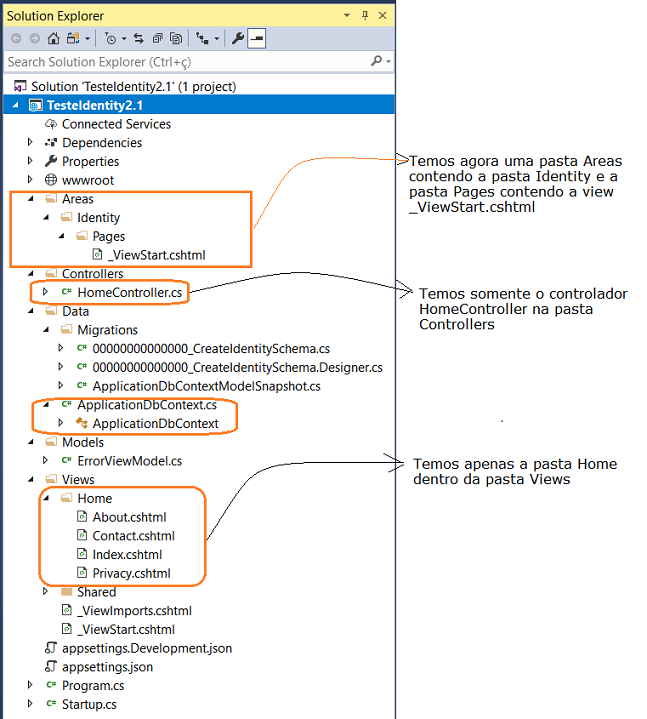Collapse the Identity folder

click(x=46, y=217)
